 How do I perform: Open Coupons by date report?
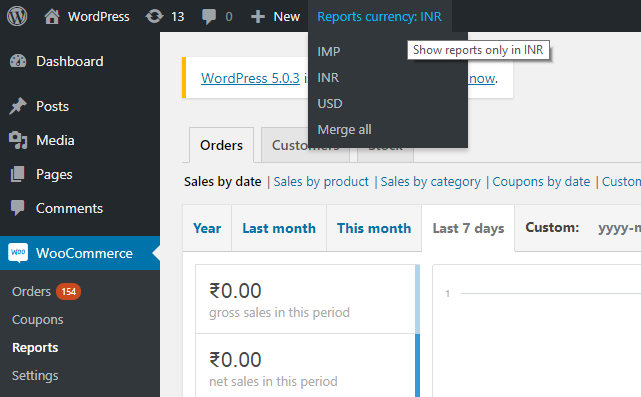coord(541,182)
